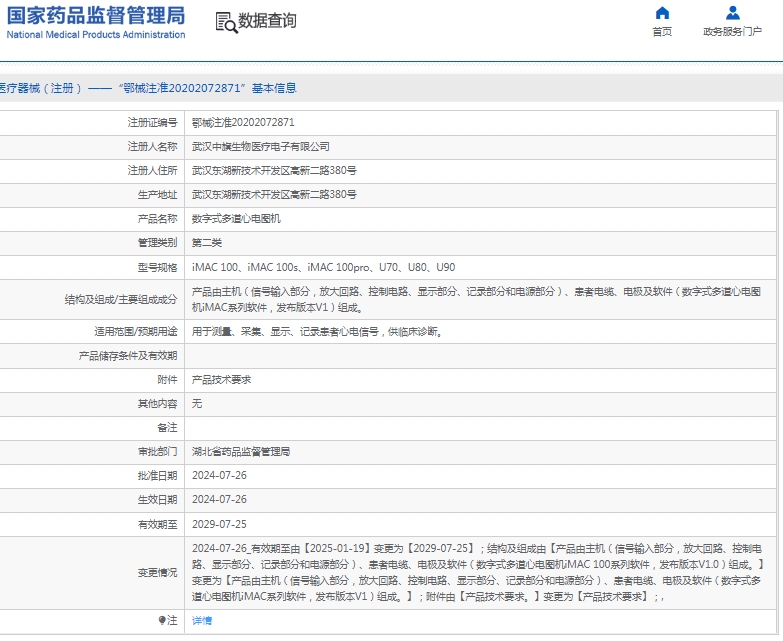Click effective date 2024-07-26 in 生效日期 row
The width and height of the screenshot is (783, 641).
click(219, 499)
